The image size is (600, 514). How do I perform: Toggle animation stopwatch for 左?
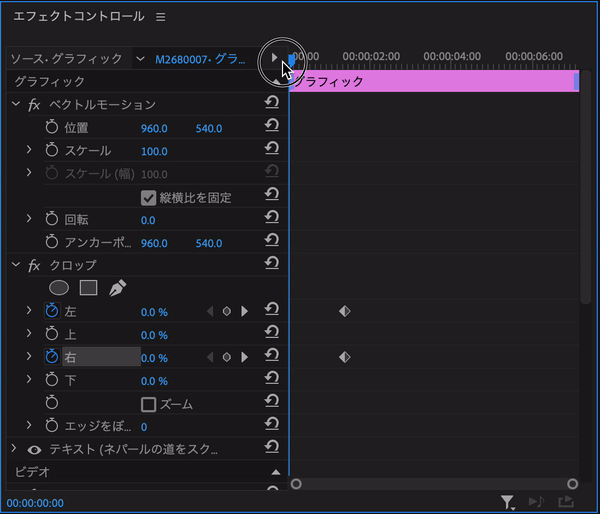pyautogui.click(x=52, y=311)
